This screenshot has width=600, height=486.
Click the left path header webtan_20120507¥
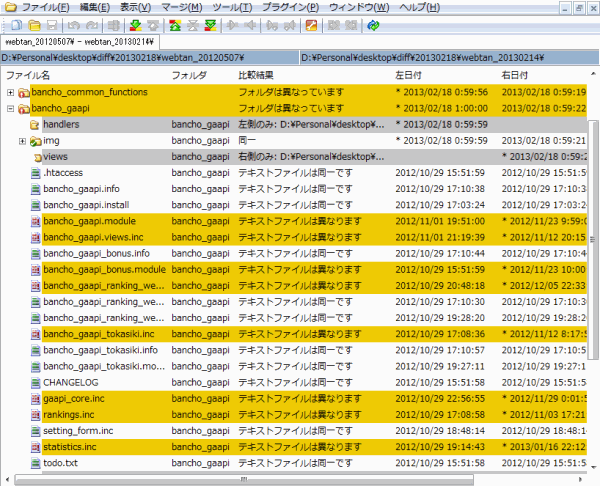point(150,58)
